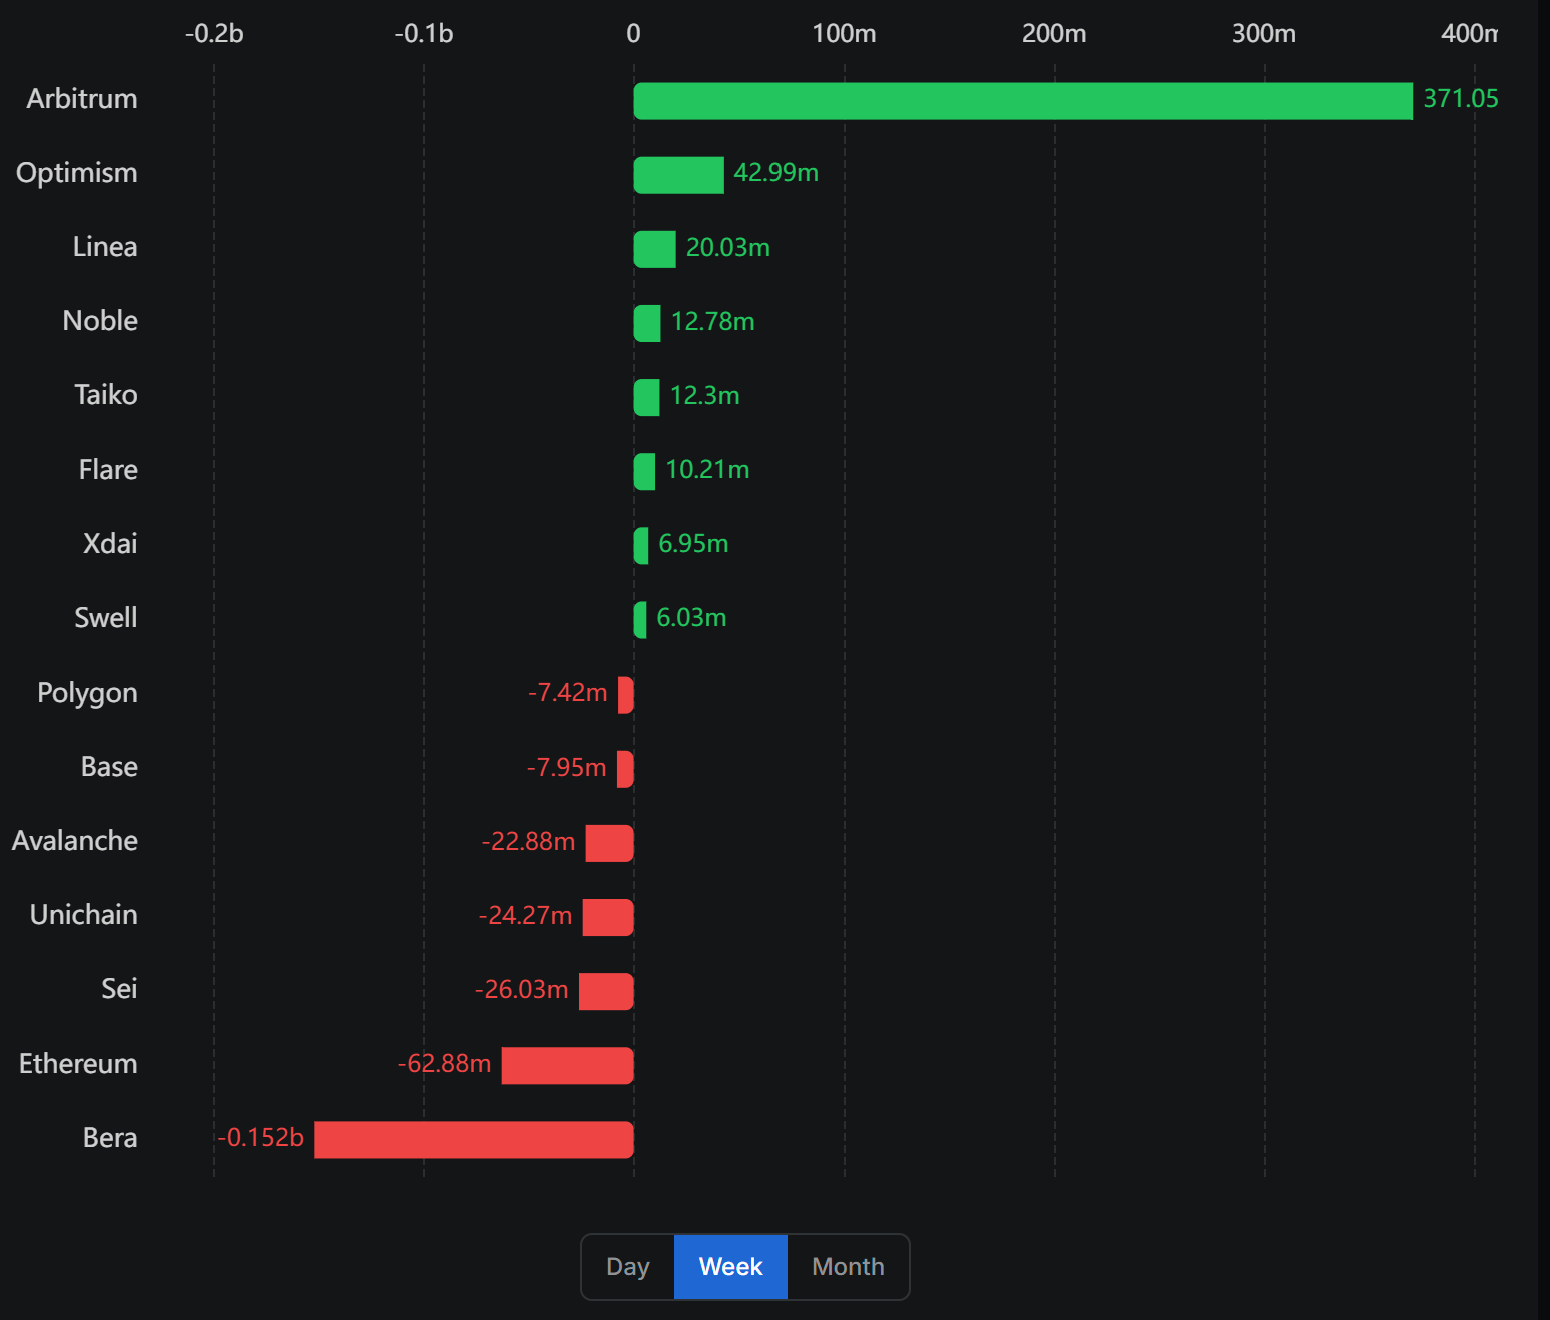Click the green Arbitrum bar
The height and width of the screenshot is (1320, 1550).
(1023, 101)
